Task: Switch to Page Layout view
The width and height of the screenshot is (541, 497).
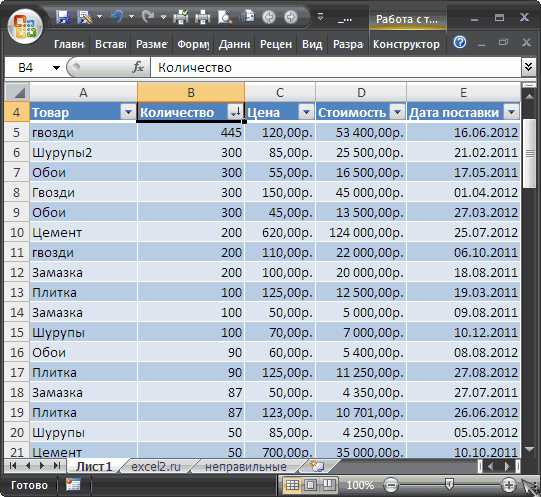Action: 311,485
